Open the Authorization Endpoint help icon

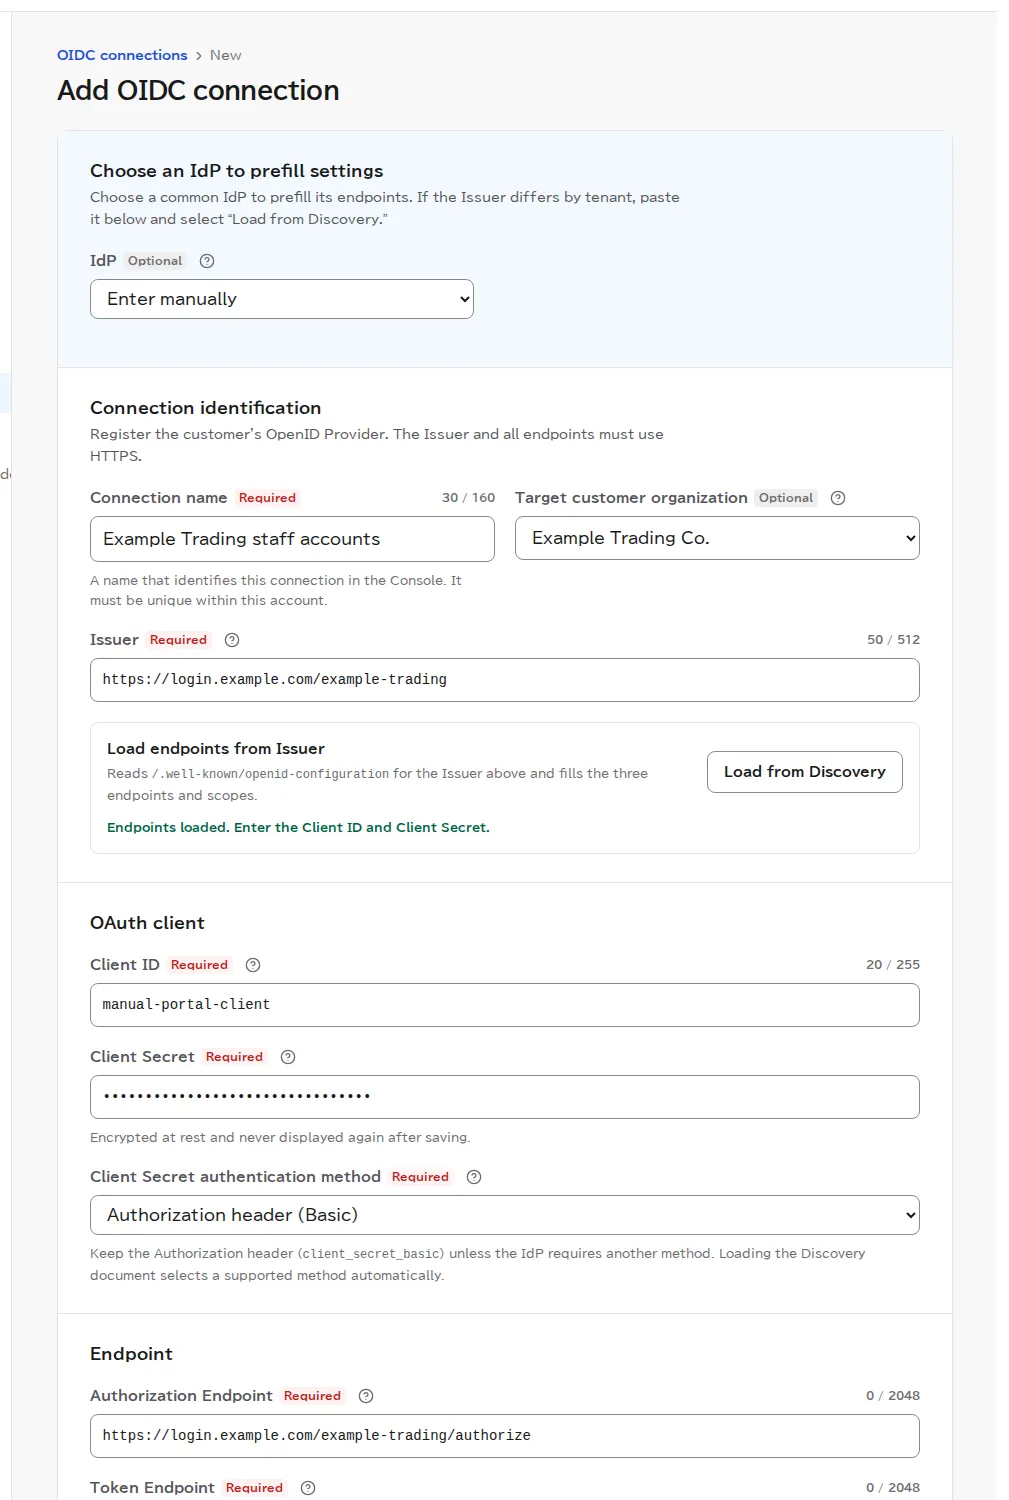tap(366, 1396)
